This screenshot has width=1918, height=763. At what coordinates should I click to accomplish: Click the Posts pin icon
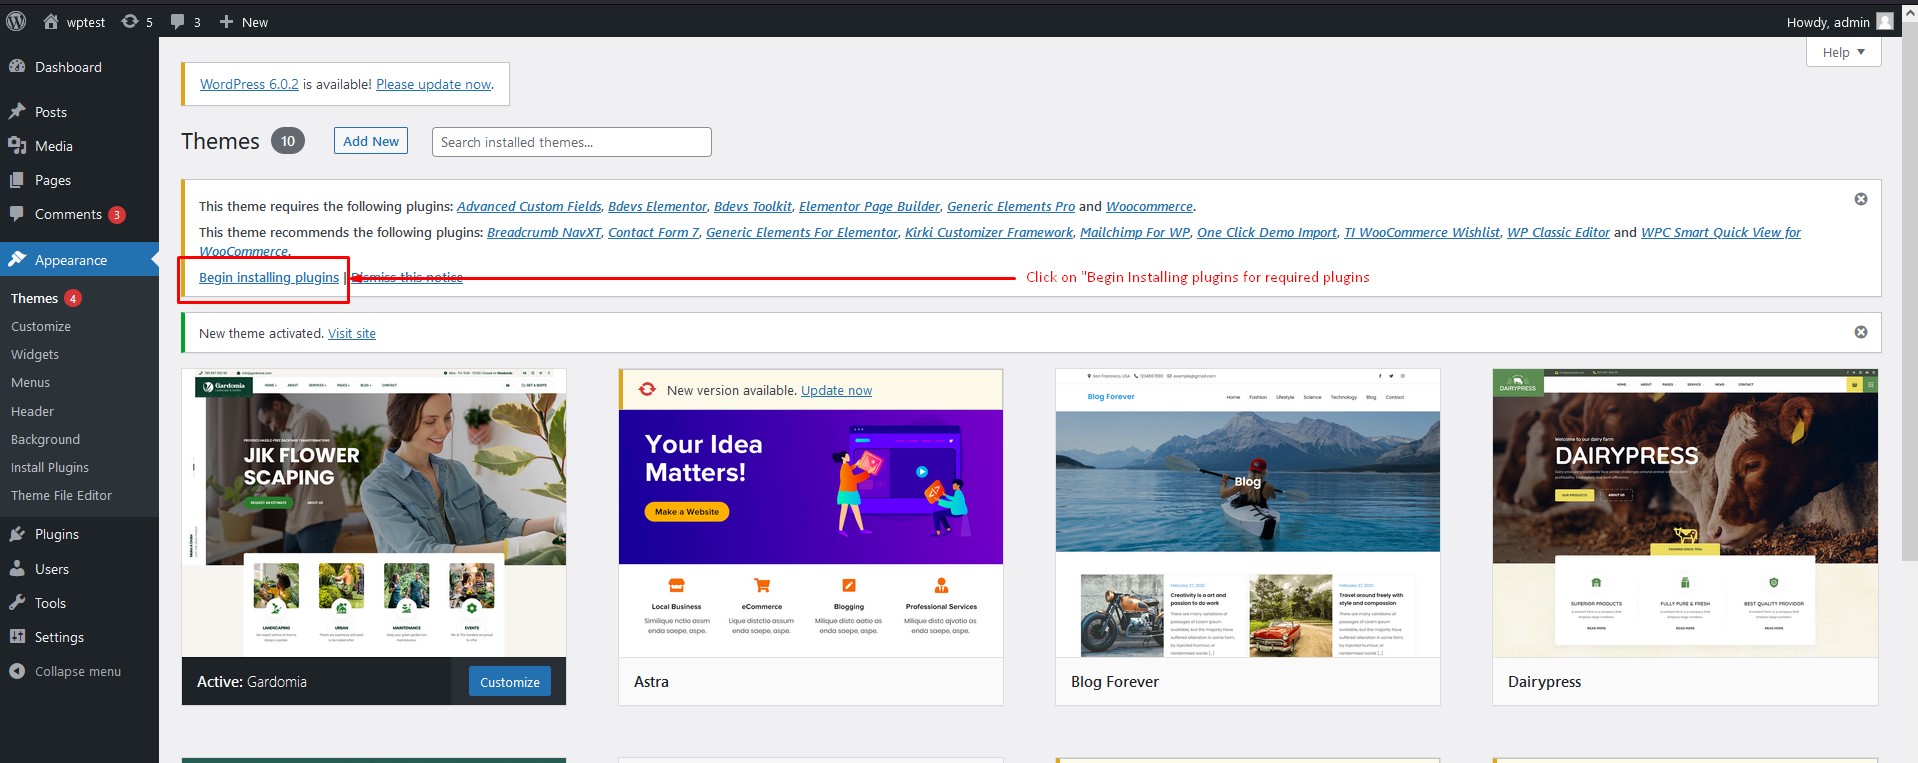[x=17, y=111]
